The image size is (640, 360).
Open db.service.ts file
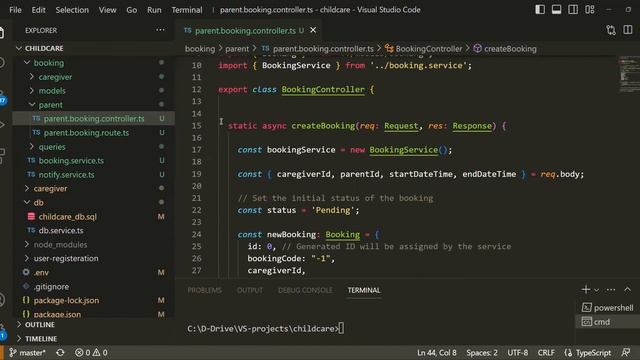(x=94, y=230)
